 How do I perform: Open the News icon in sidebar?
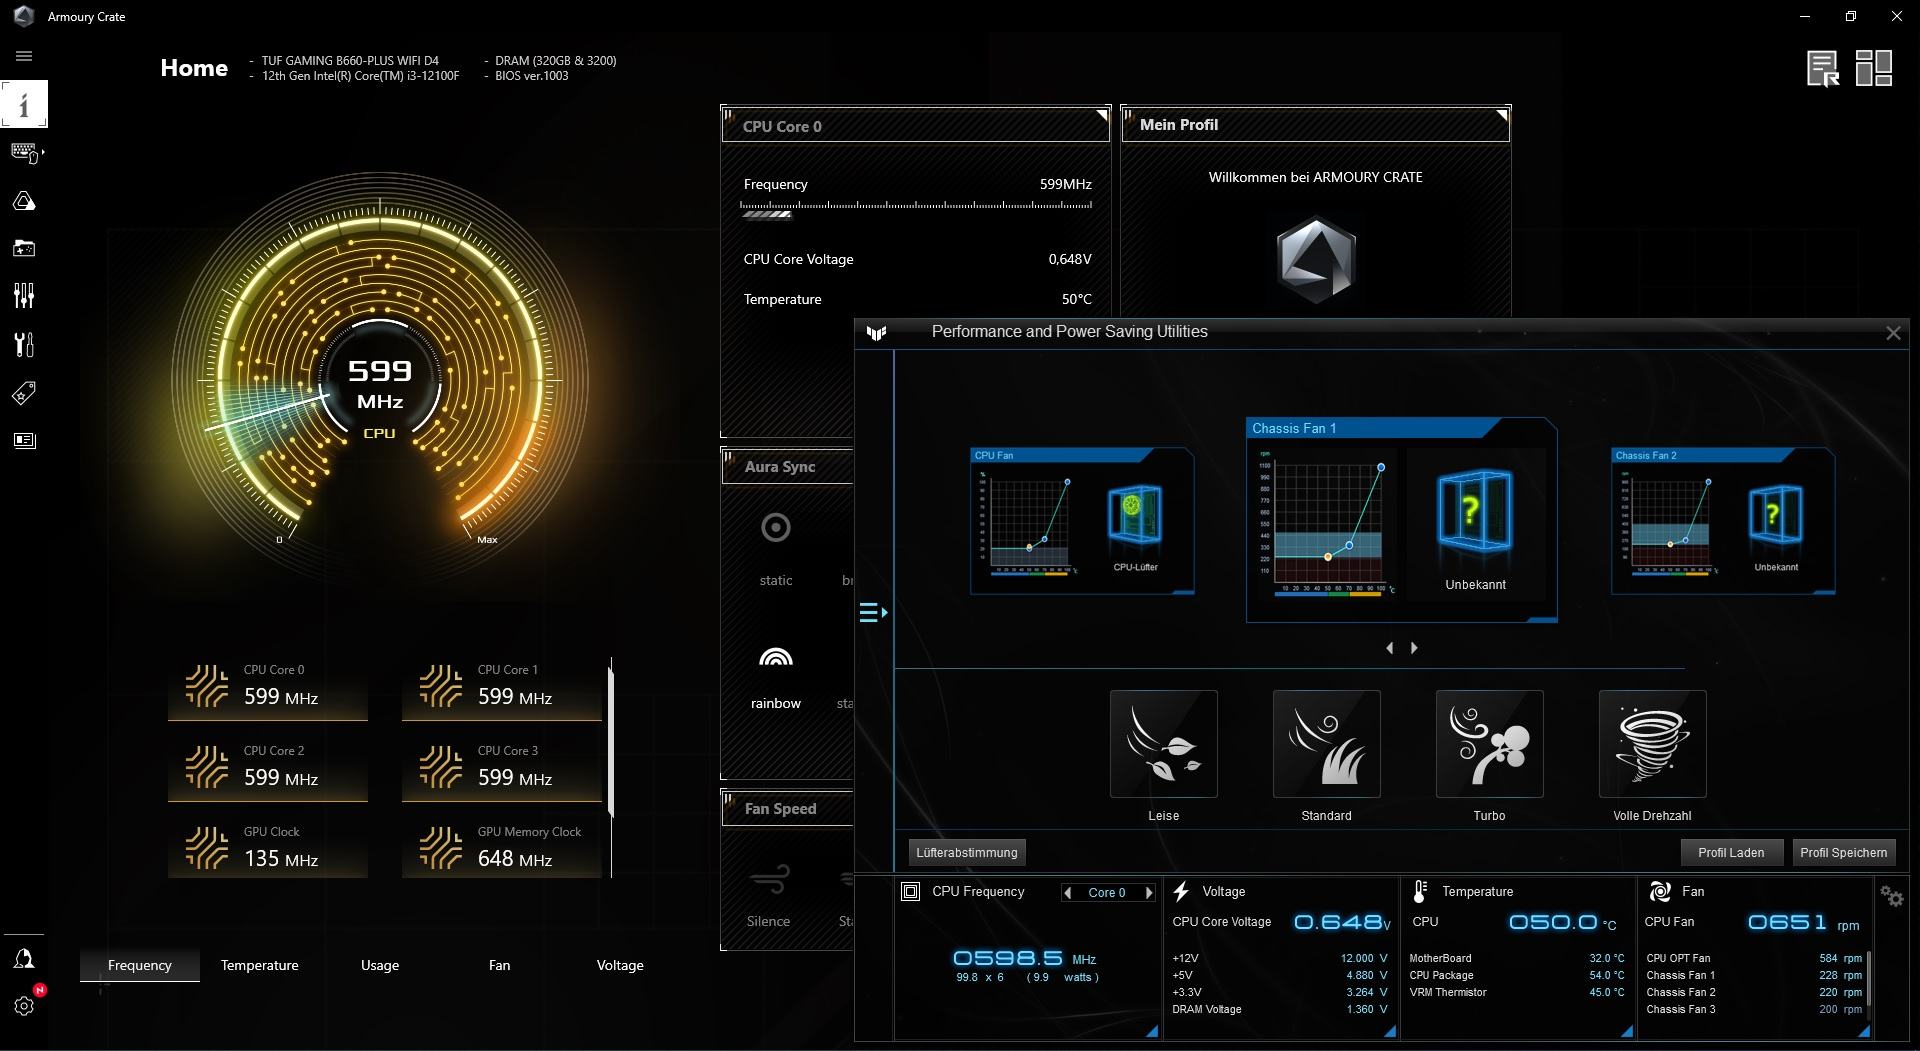click(24, 440)
